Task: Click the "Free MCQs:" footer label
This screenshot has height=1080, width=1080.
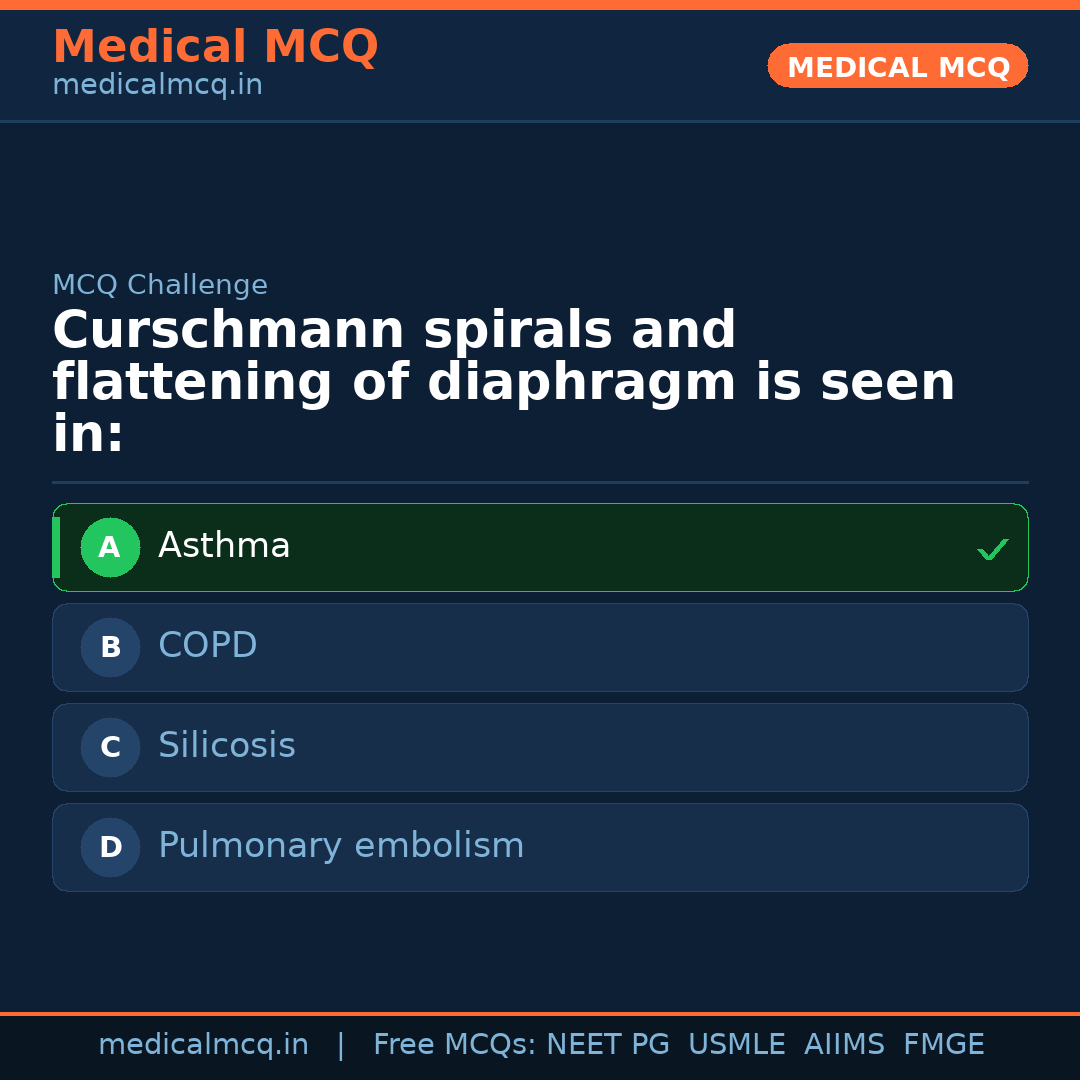Action: tap(455, 1045)
